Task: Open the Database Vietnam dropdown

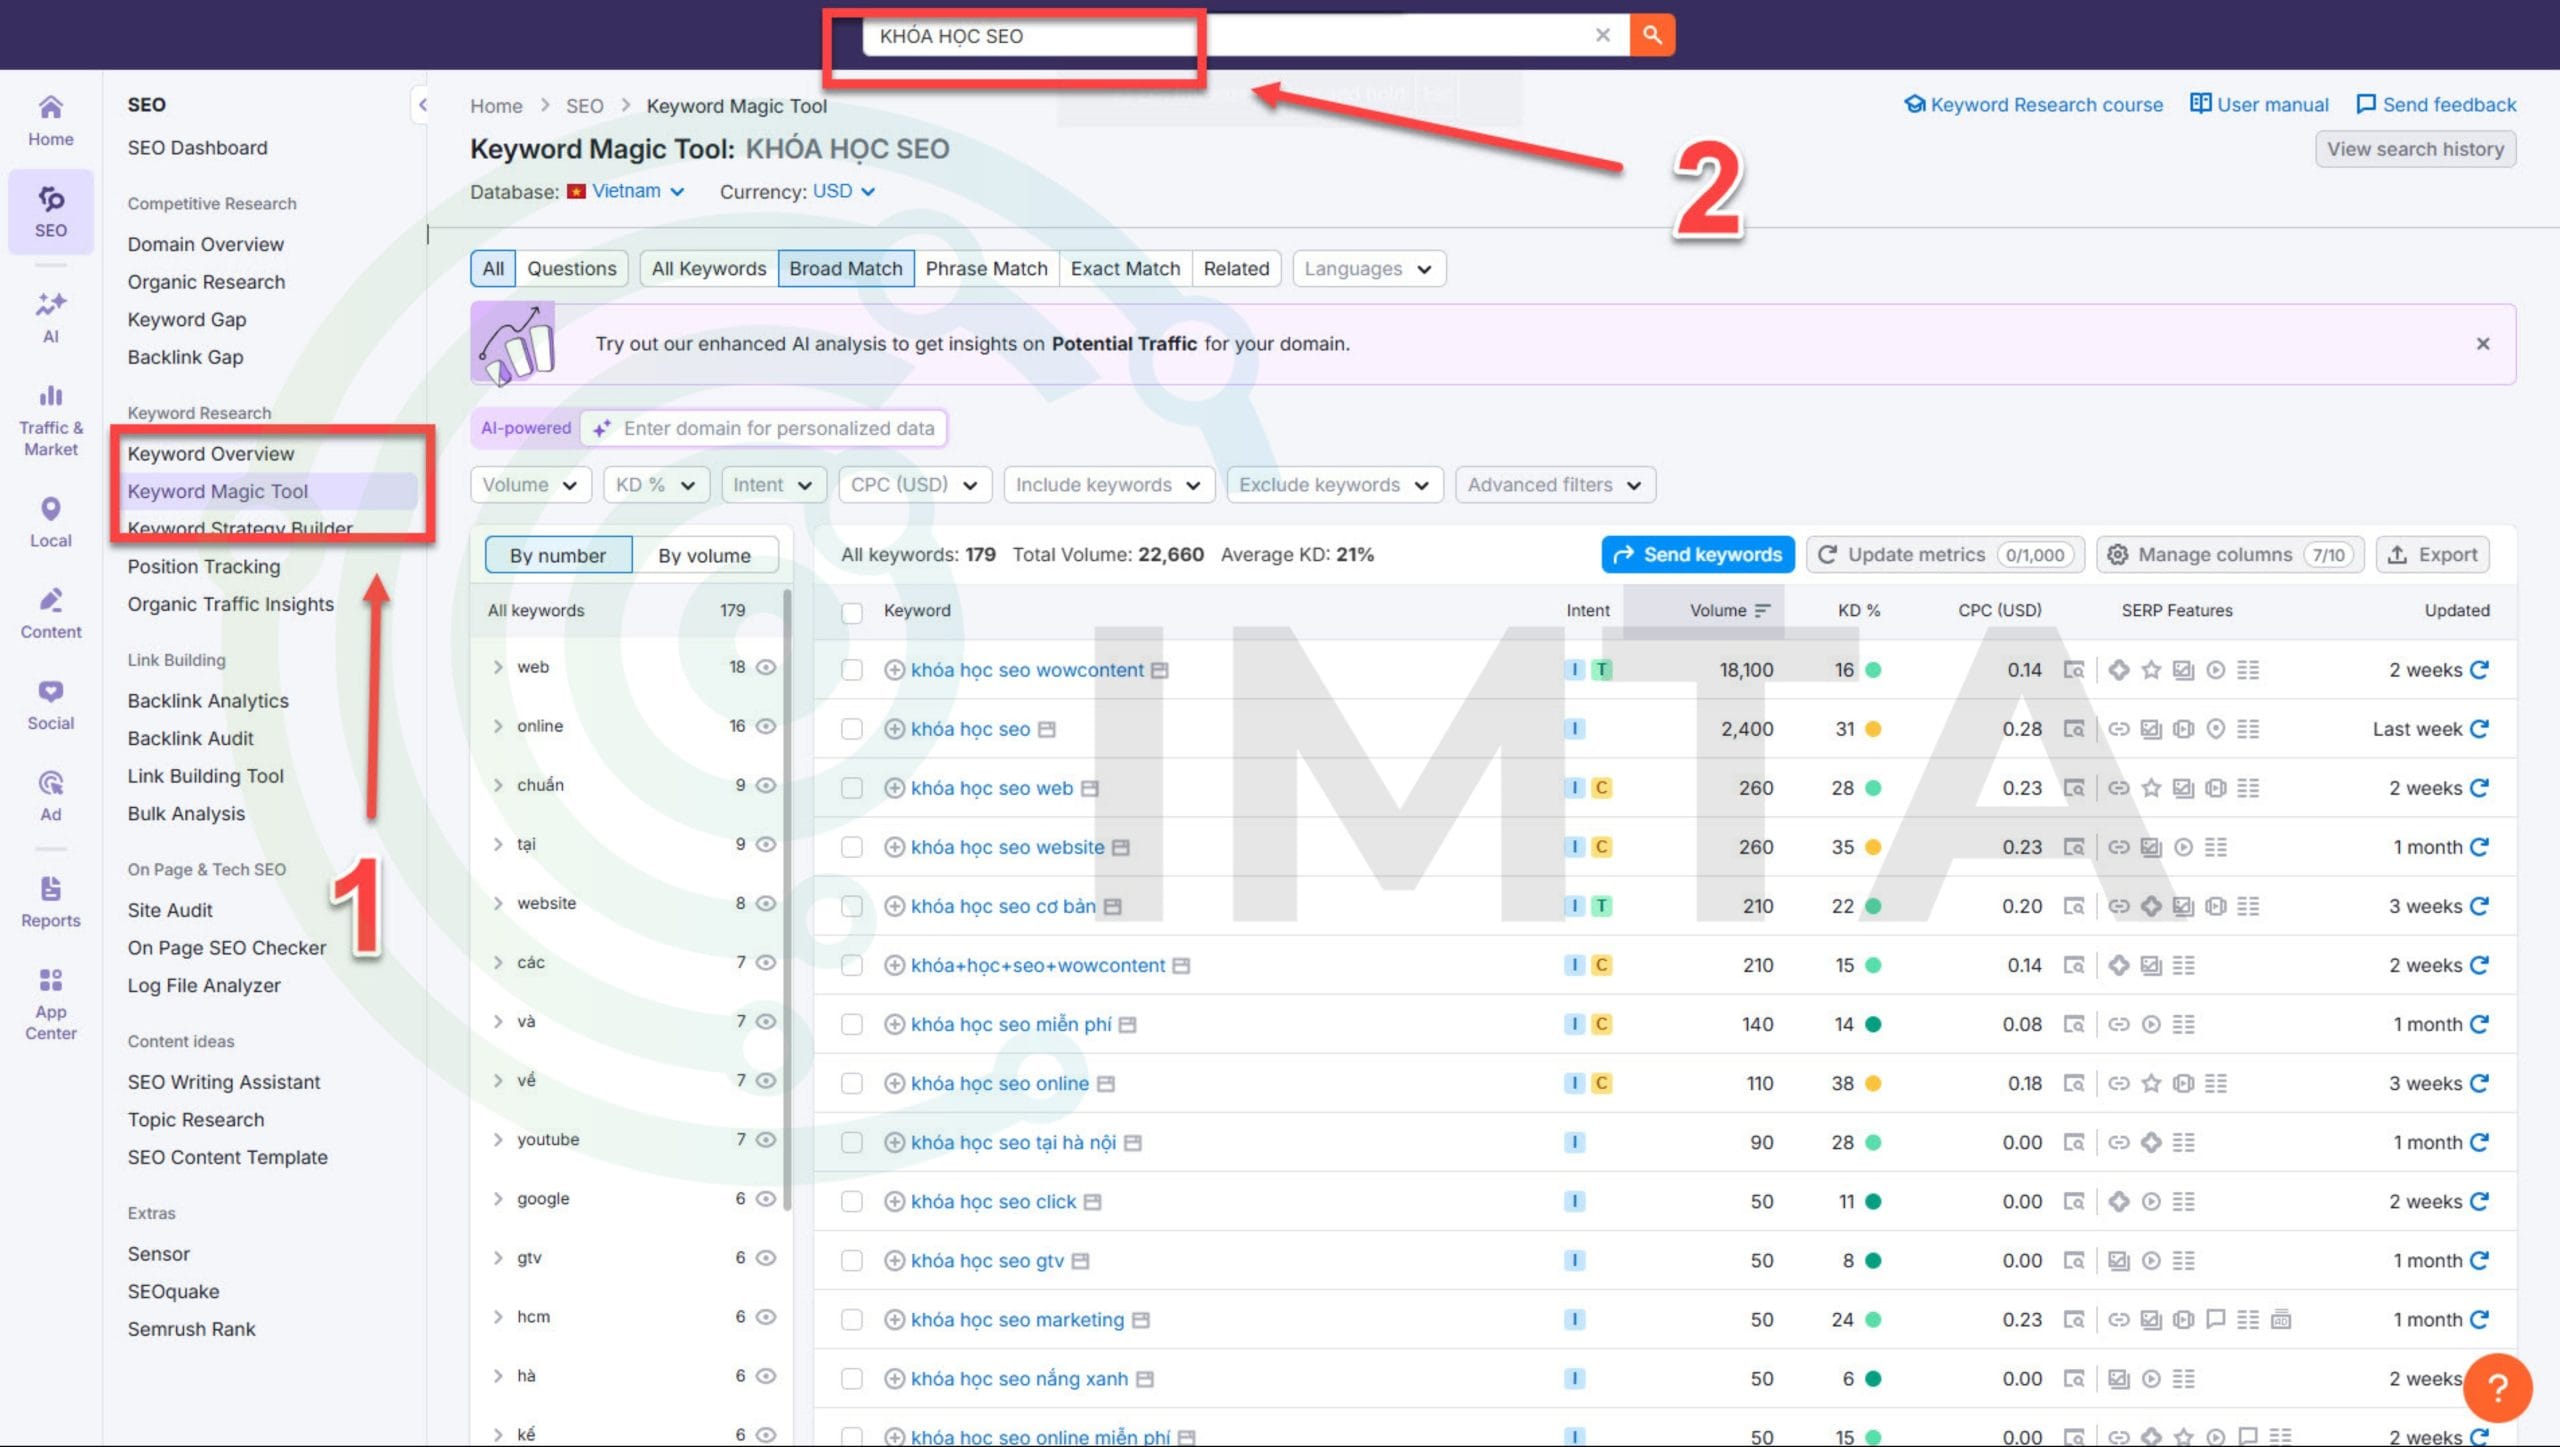Action: tap(625, 191)
